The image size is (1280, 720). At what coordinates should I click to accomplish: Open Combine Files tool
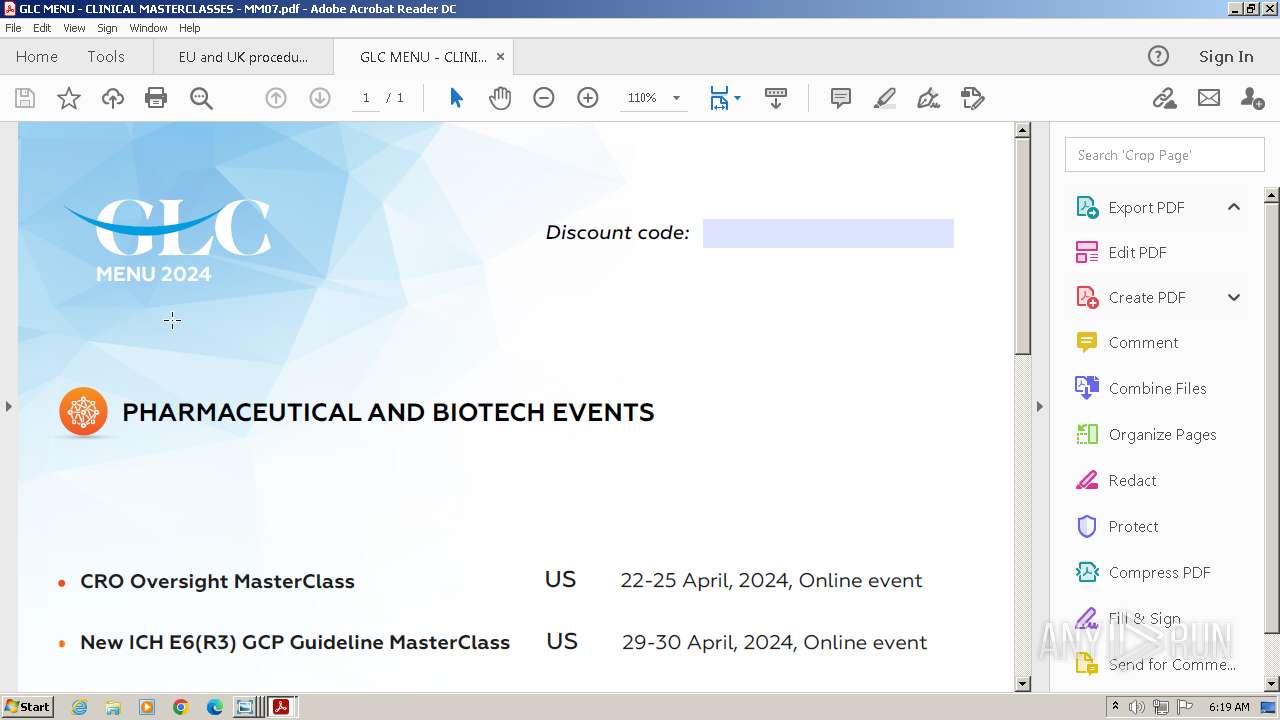point(1157,388)
